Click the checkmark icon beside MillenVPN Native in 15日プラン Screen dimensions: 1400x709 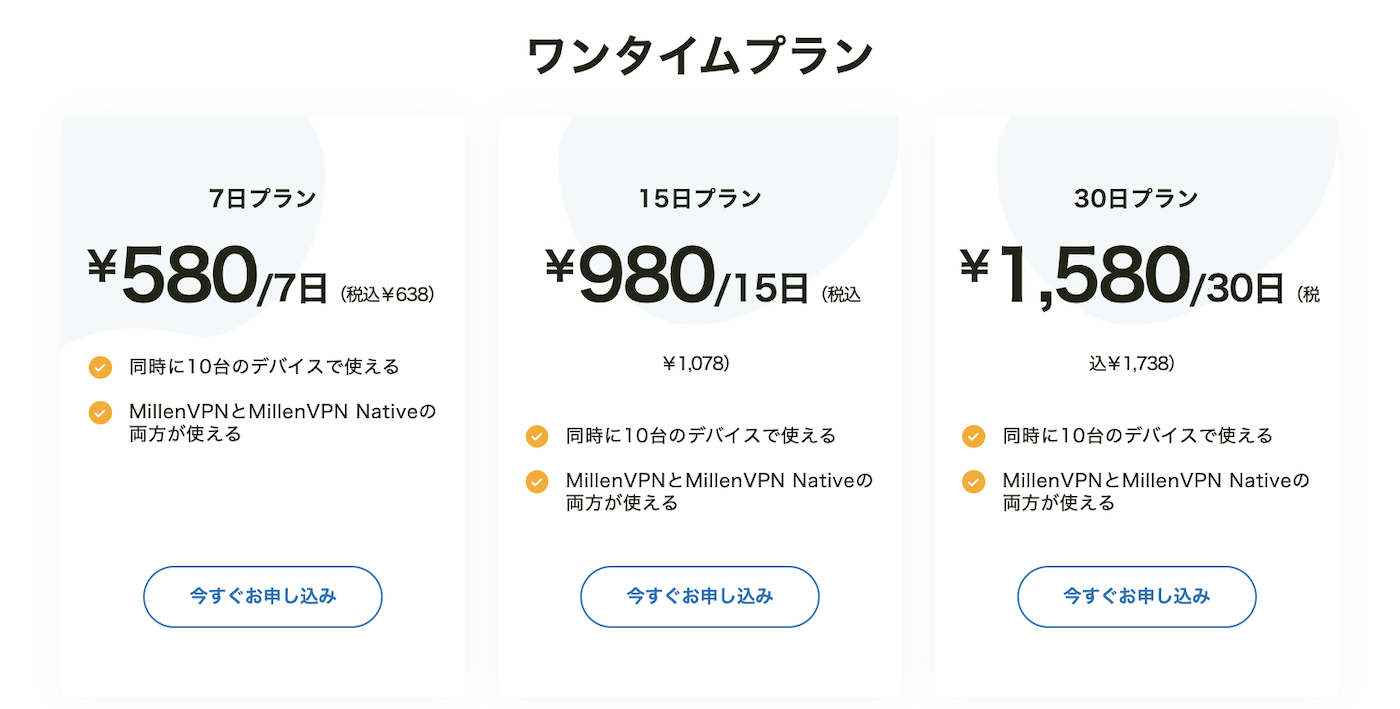[x=537, y=482]
